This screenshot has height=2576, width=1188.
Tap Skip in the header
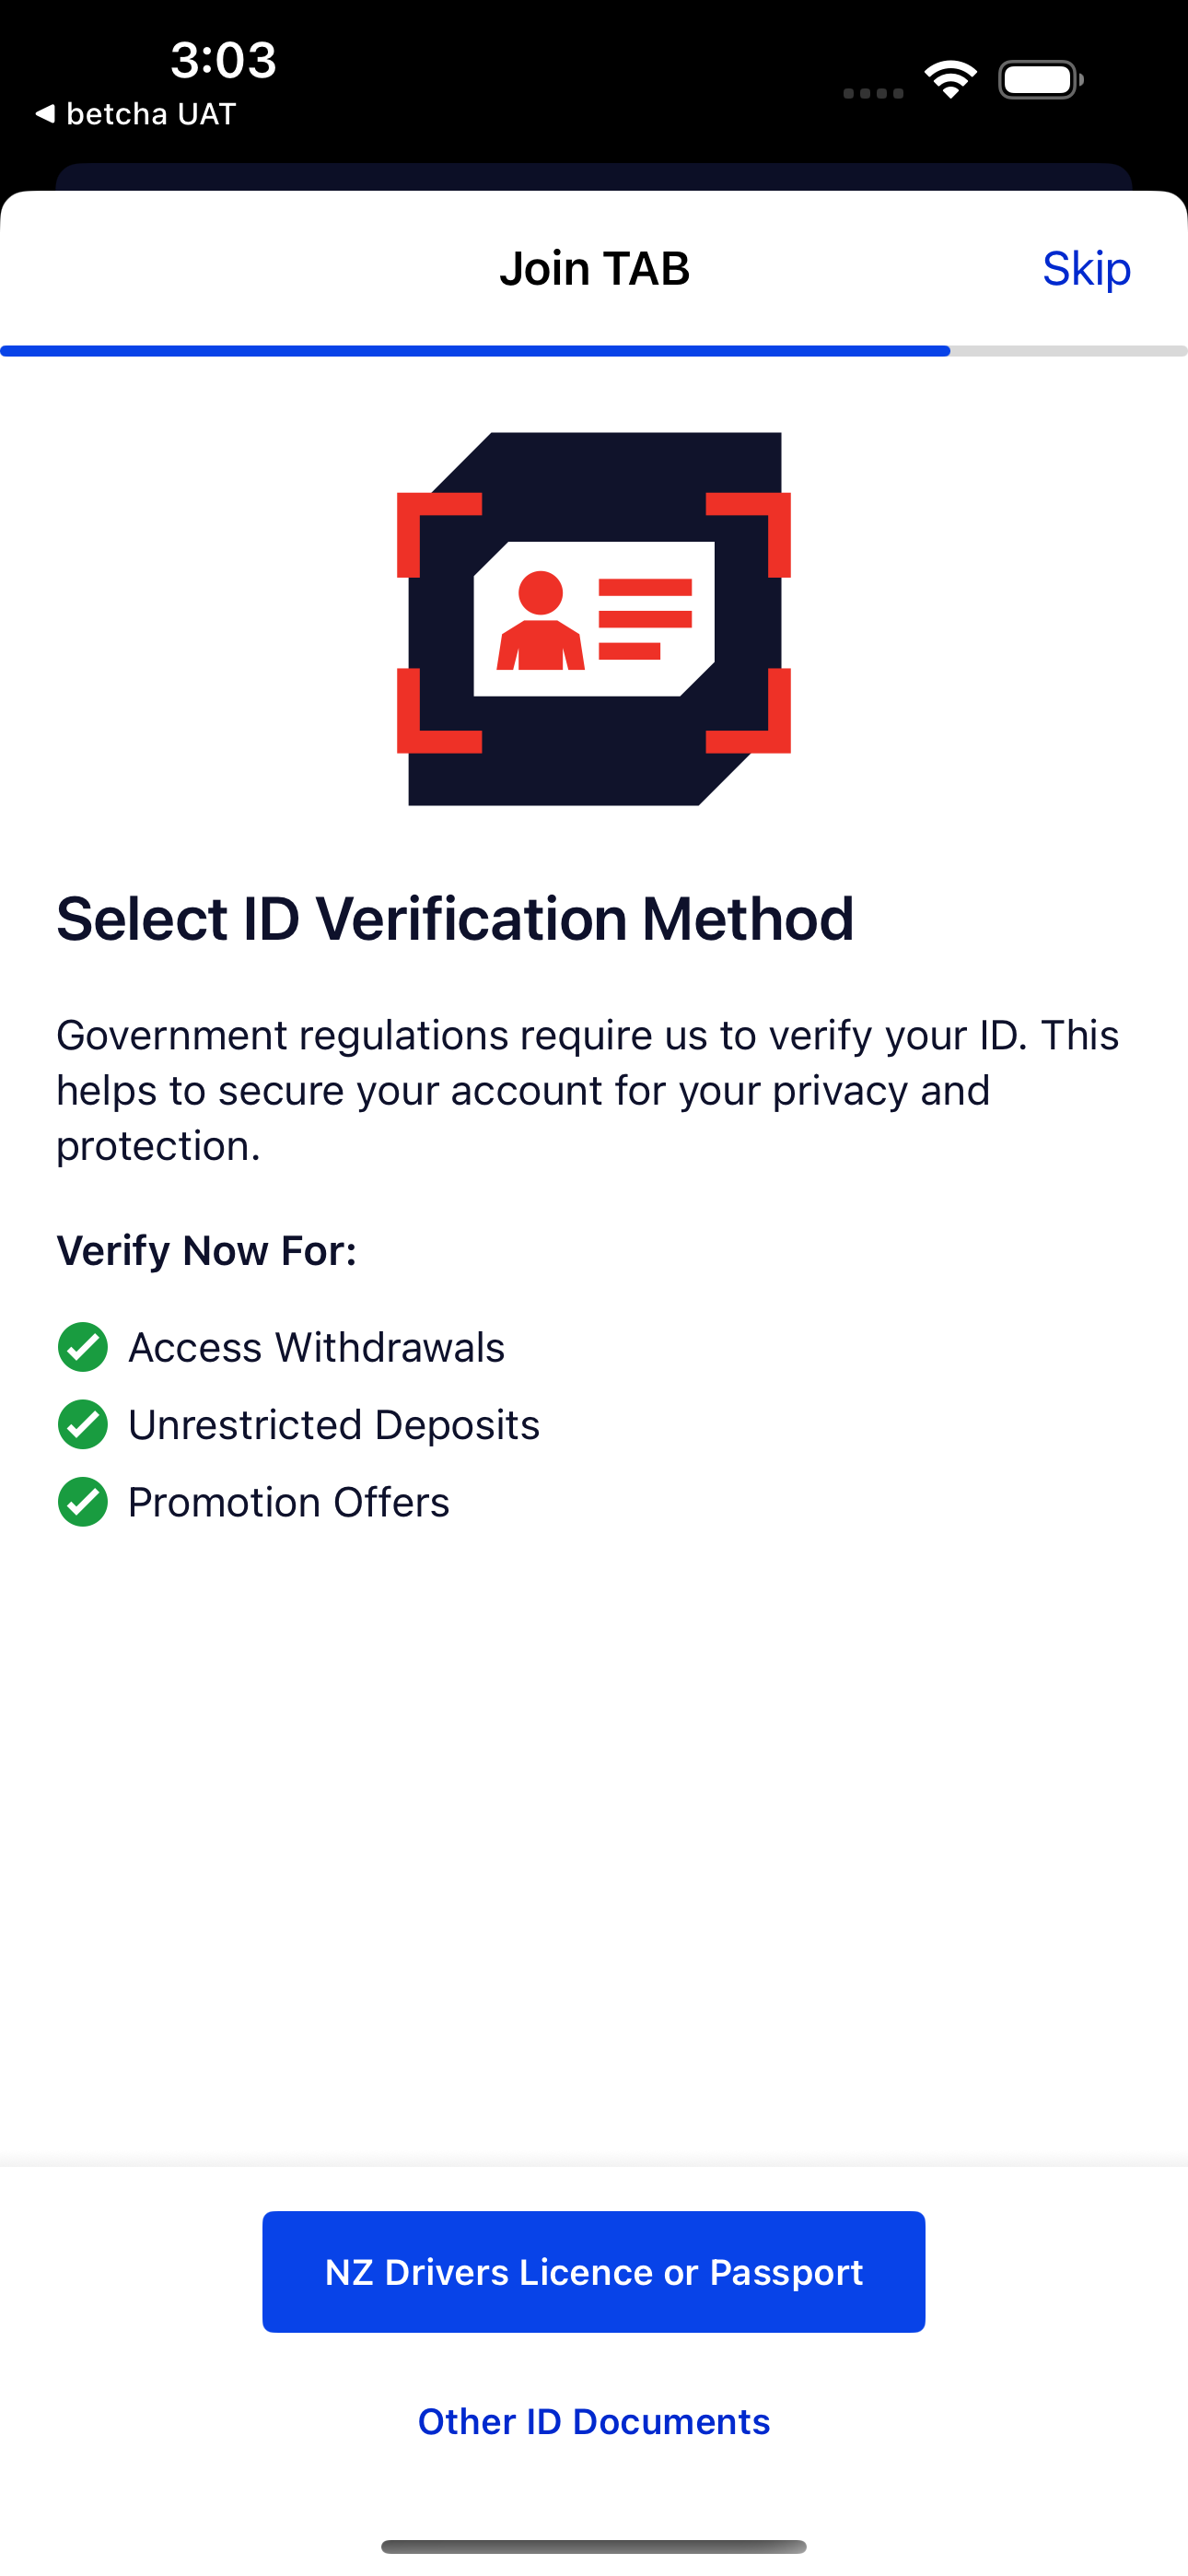(x=1086, y=268)
